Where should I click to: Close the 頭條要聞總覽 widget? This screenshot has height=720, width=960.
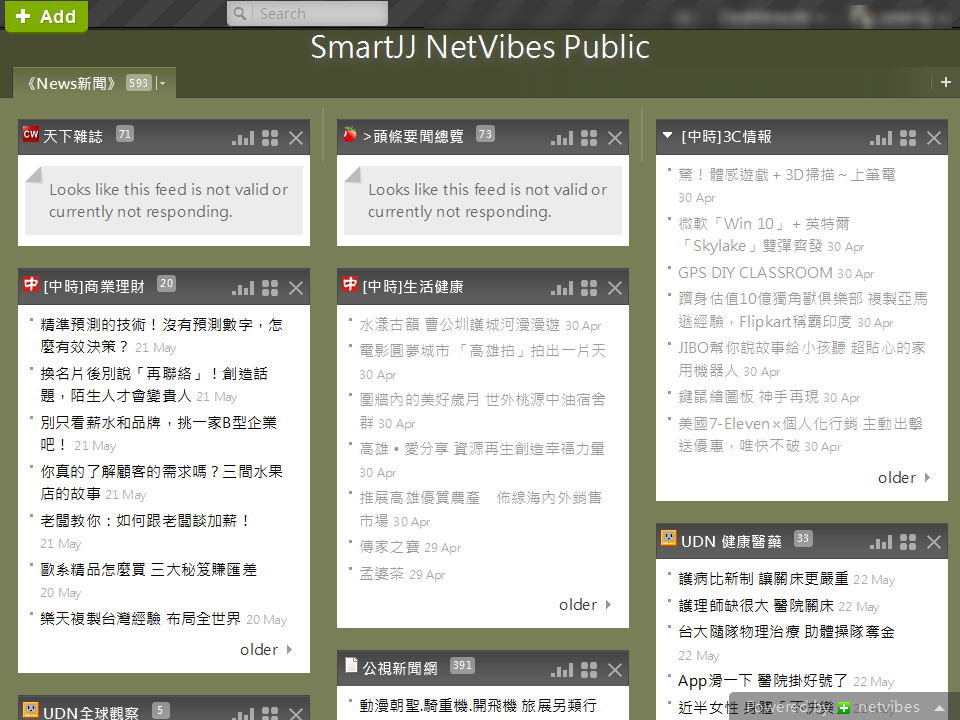point(615,138)
